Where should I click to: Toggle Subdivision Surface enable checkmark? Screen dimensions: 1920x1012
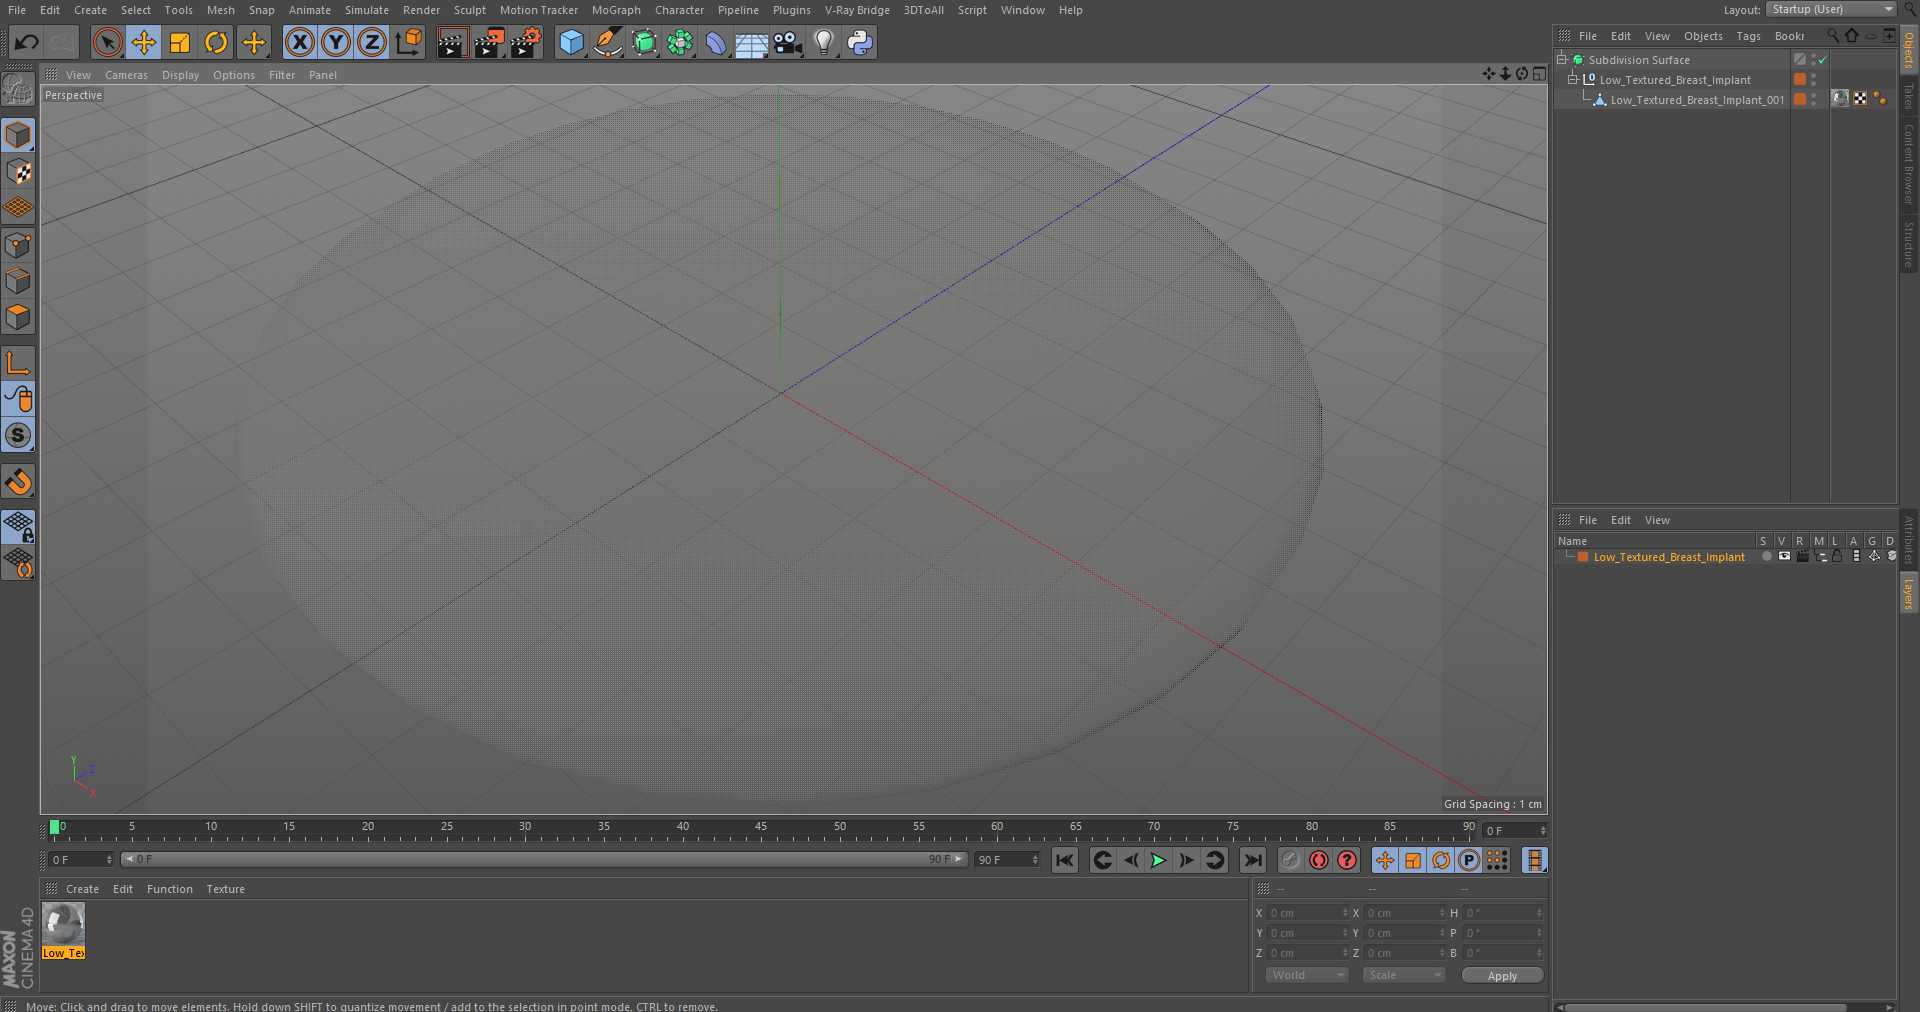pos(1823,60)
